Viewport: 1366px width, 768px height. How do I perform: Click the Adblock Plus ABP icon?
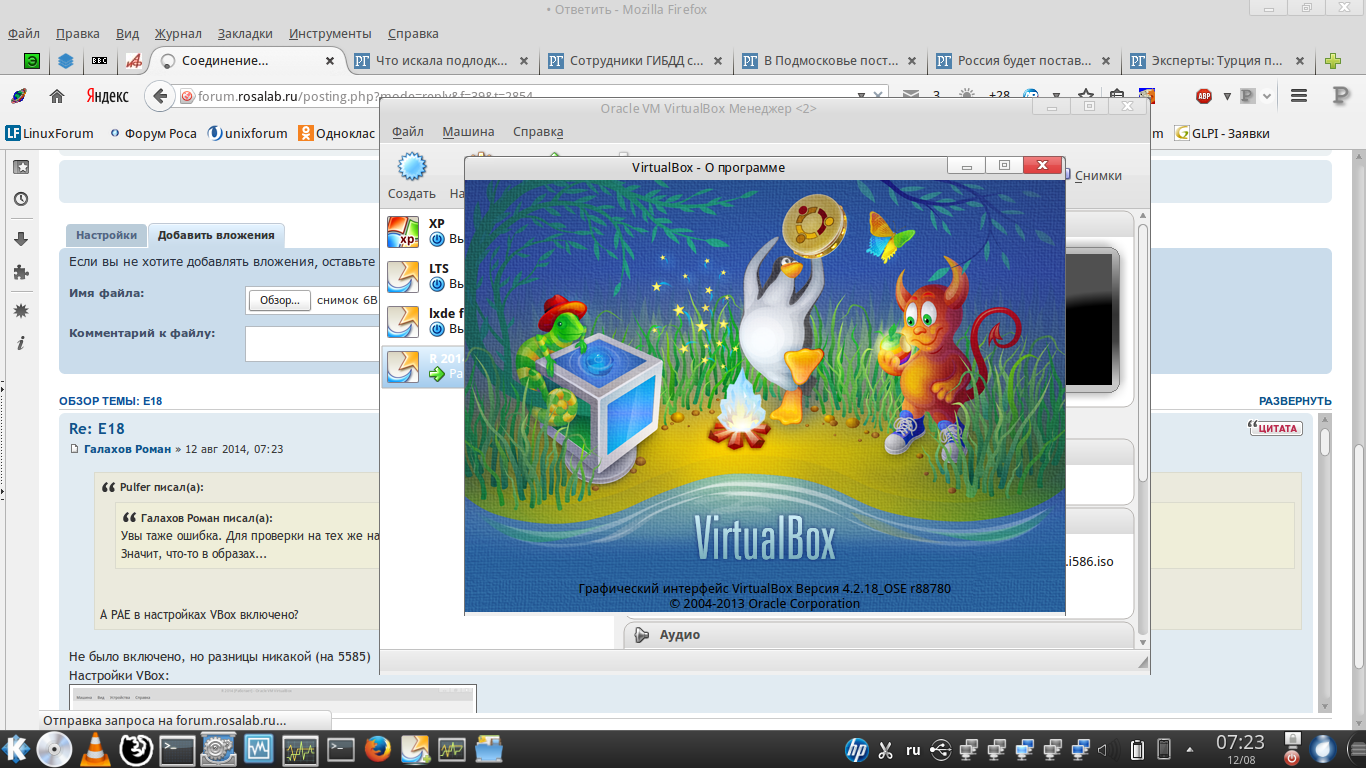point(1204,96)
